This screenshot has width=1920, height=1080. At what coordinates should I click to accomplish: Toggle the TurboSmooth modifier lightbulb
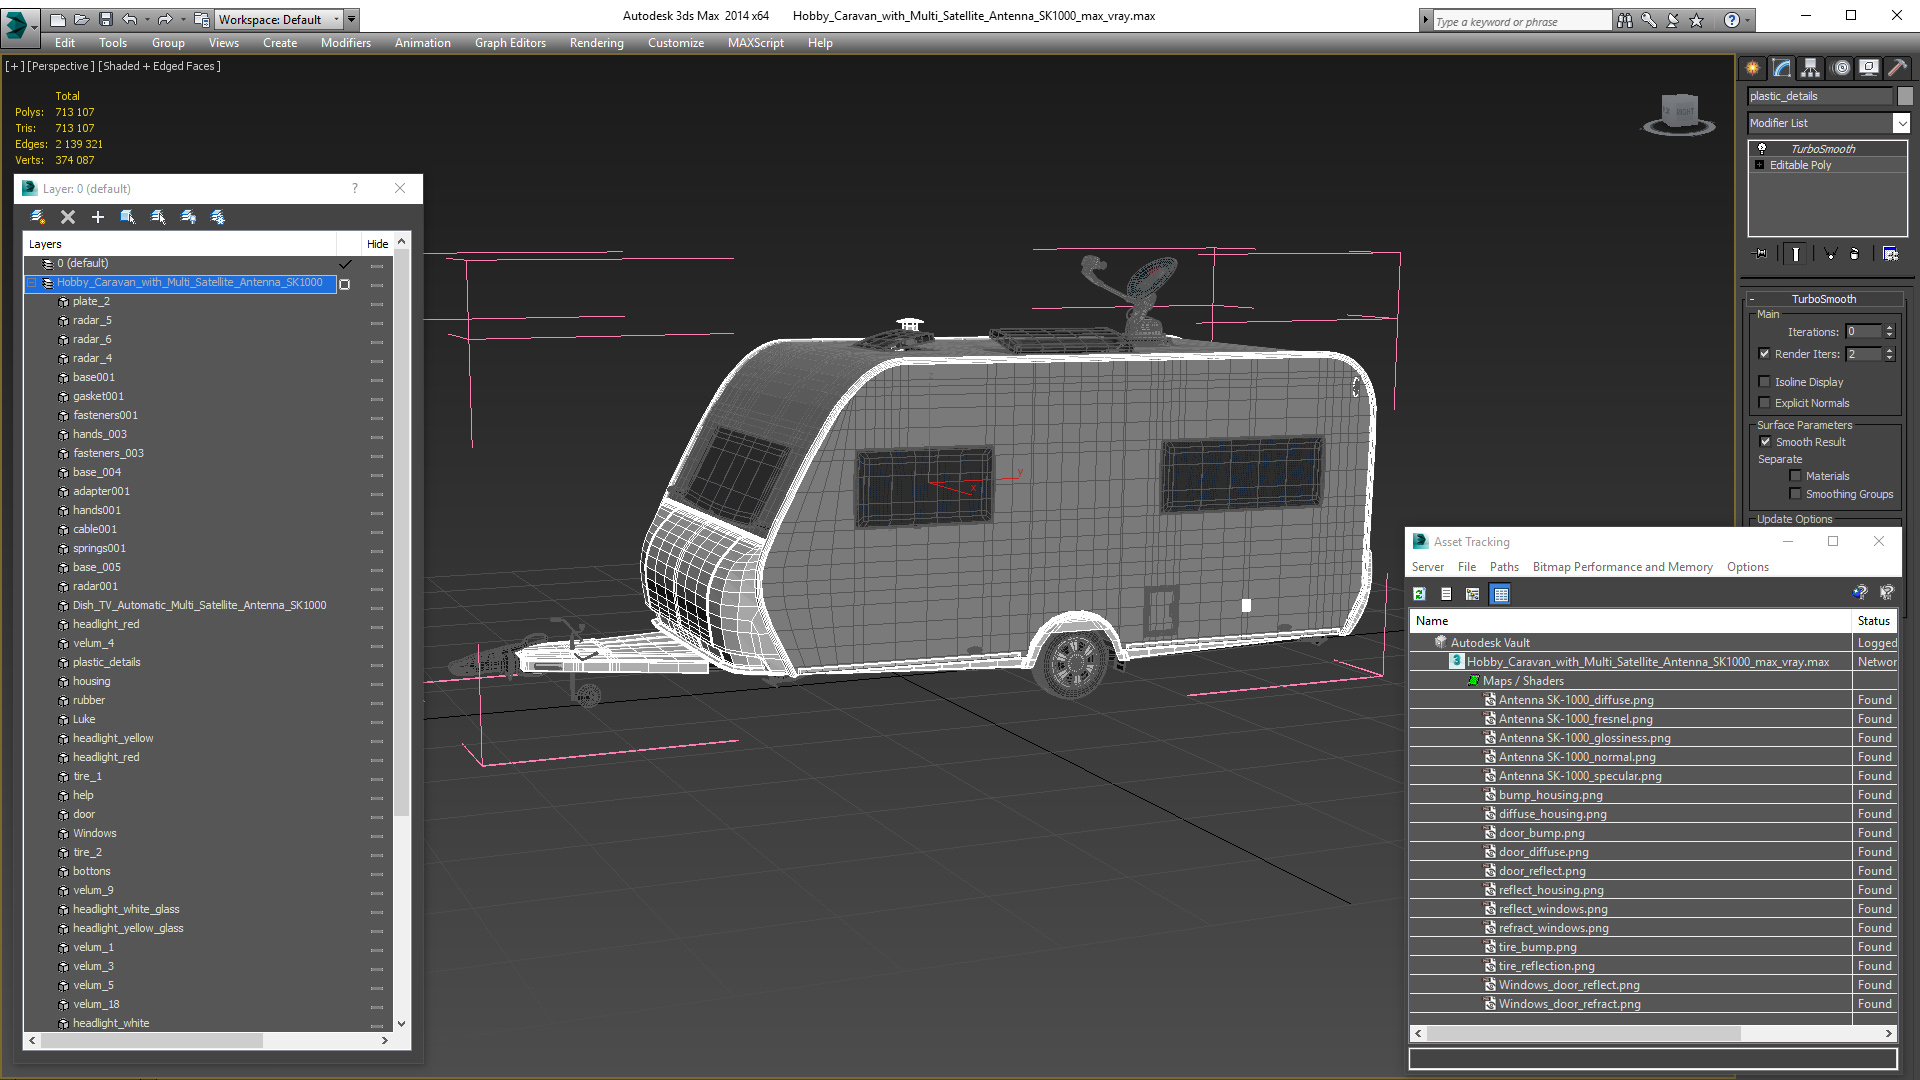tap(1762, 148)
